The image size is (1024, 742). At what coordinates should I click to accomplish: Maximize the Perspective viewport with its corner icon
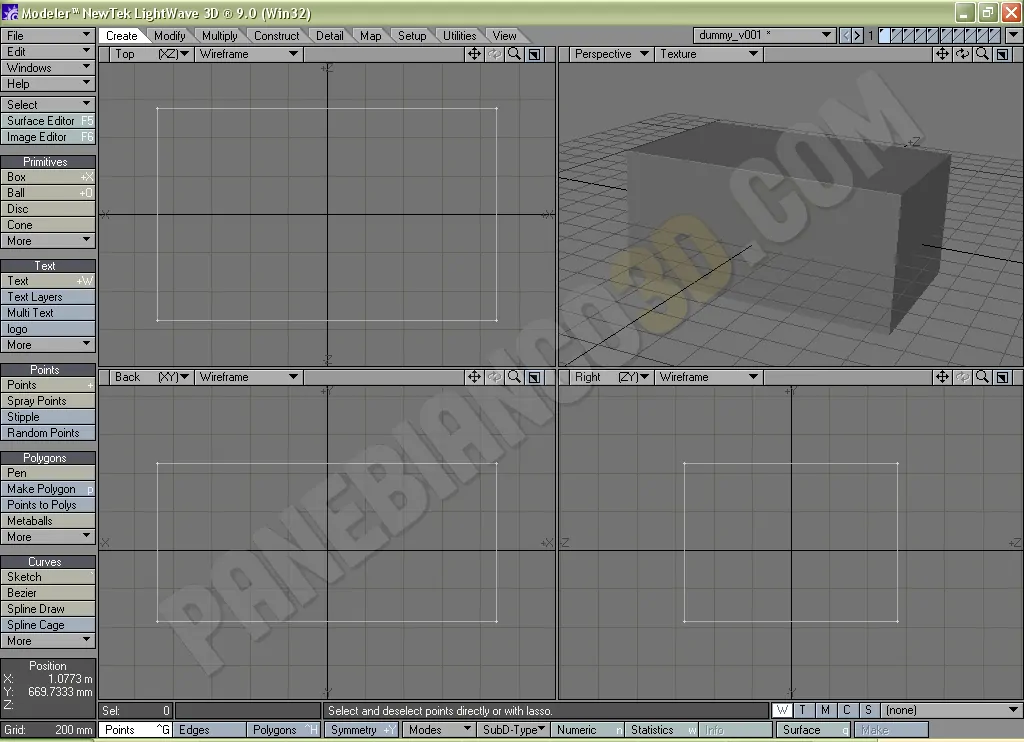point(1002,54)
